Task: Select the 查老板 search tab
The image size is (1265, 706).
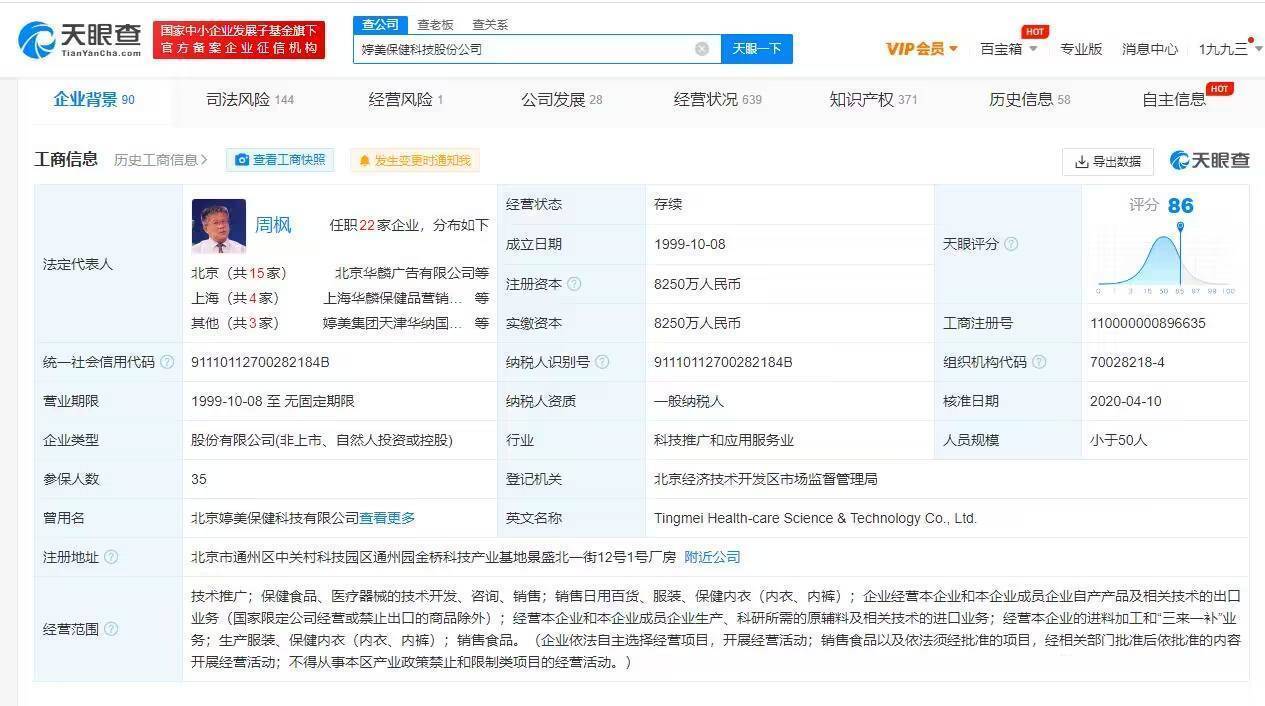Action: click(x=435, y=24)
